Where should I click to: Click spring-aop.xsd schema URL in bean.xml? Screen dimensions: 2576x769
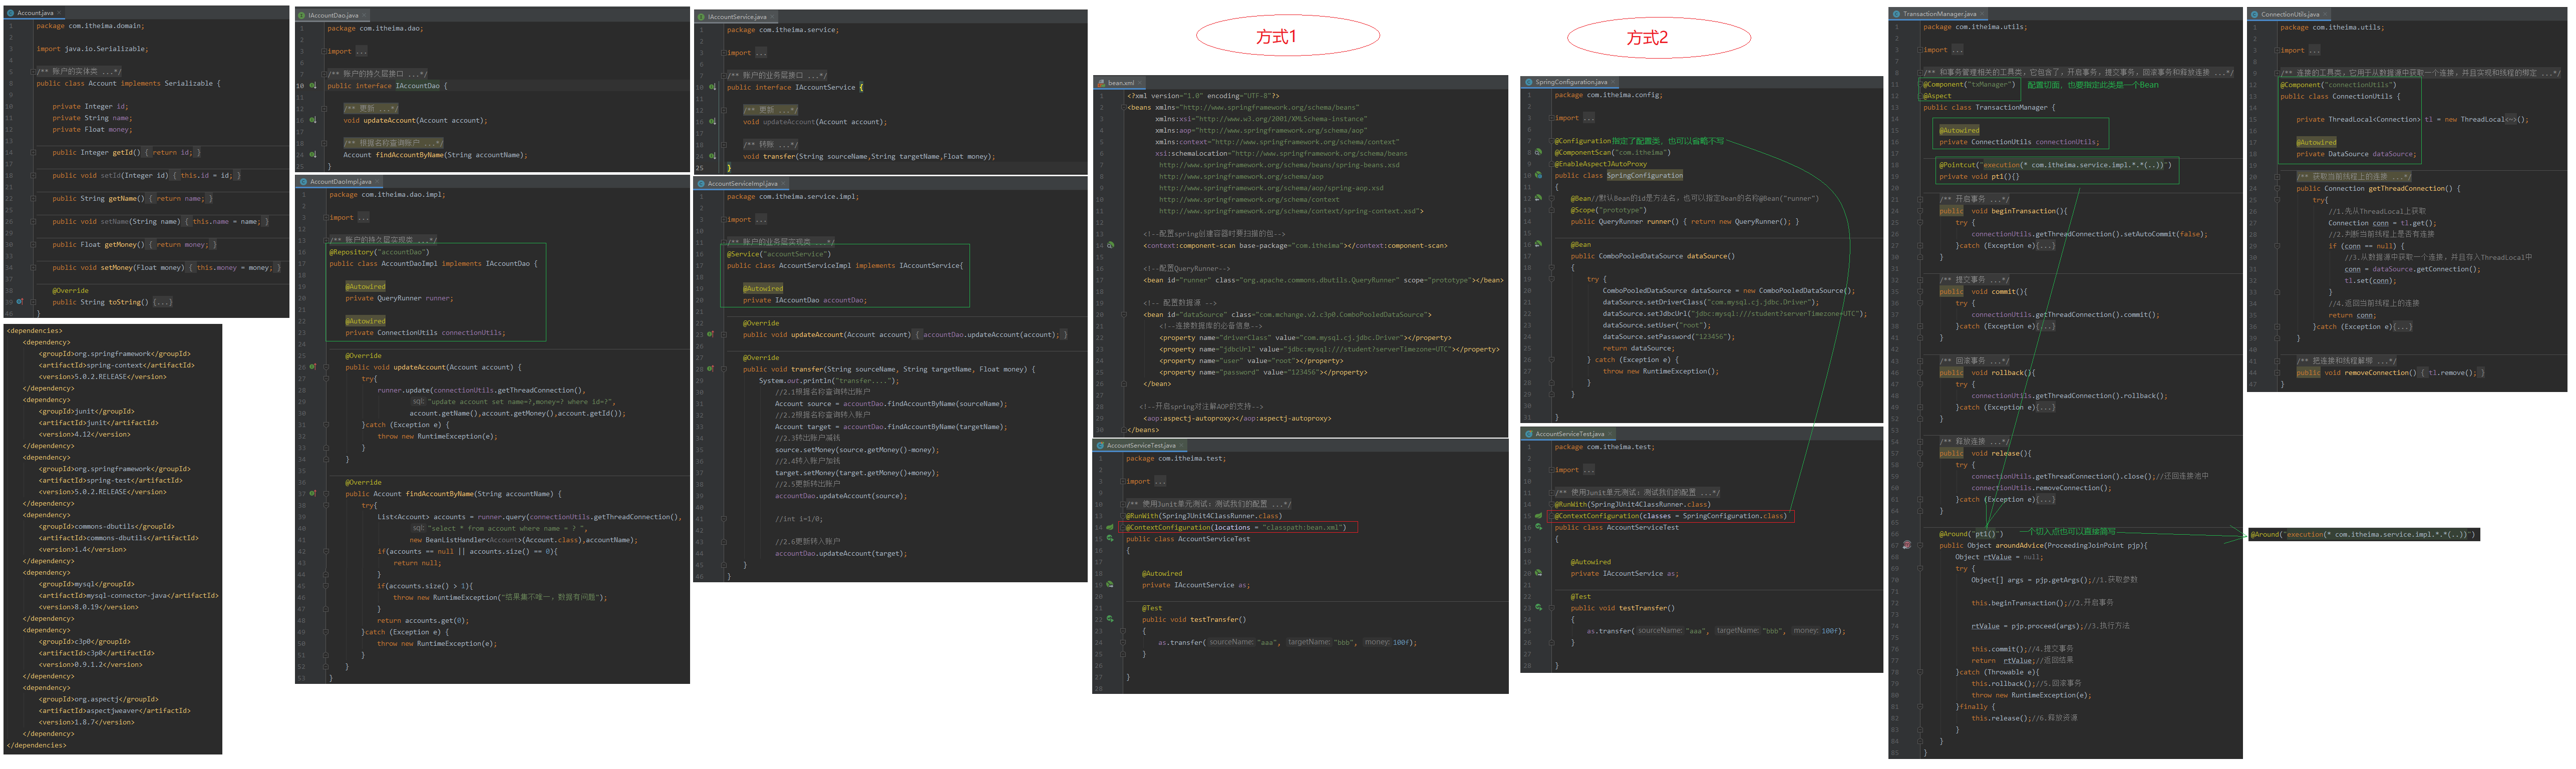pyautogui.click(x=1271, y=188)
